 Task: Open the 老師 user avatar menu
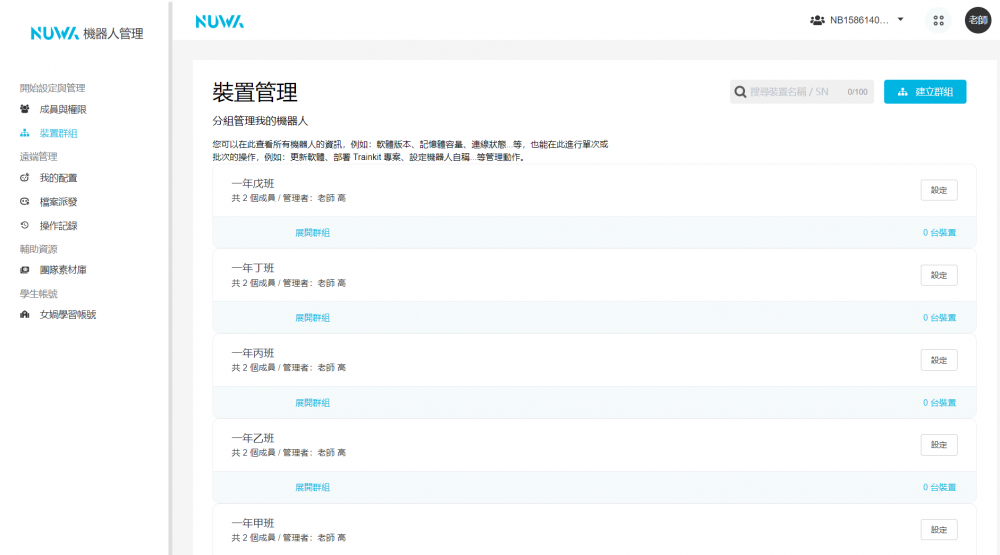coord(977,20)
